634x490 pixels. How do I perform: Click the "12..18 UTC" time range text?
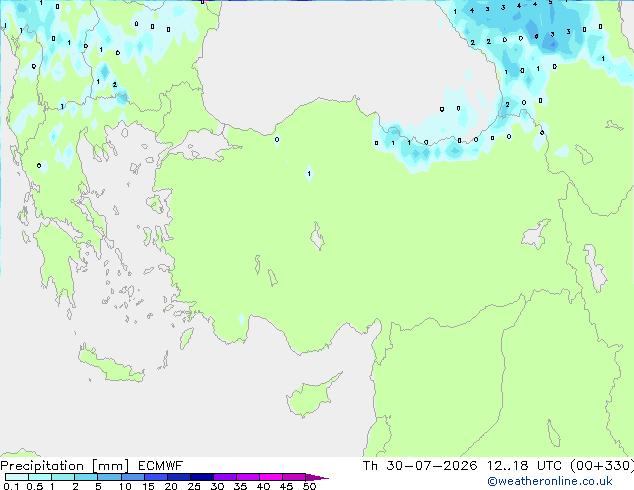(524, 466)
